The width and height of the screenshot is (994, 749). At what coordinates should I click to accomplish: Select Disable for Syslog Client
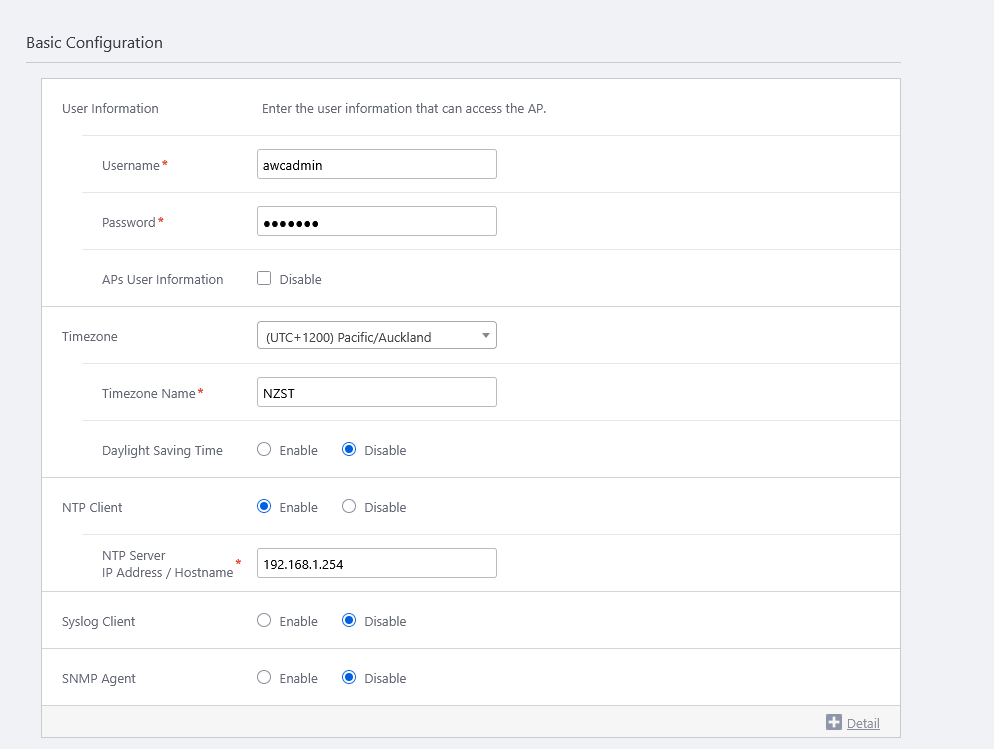(x=349, y=621)
